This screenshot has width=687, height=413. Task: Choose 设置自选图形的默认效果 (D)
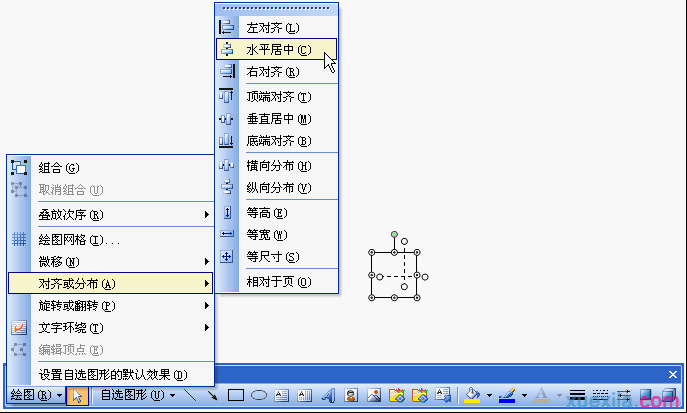[110, 374]
